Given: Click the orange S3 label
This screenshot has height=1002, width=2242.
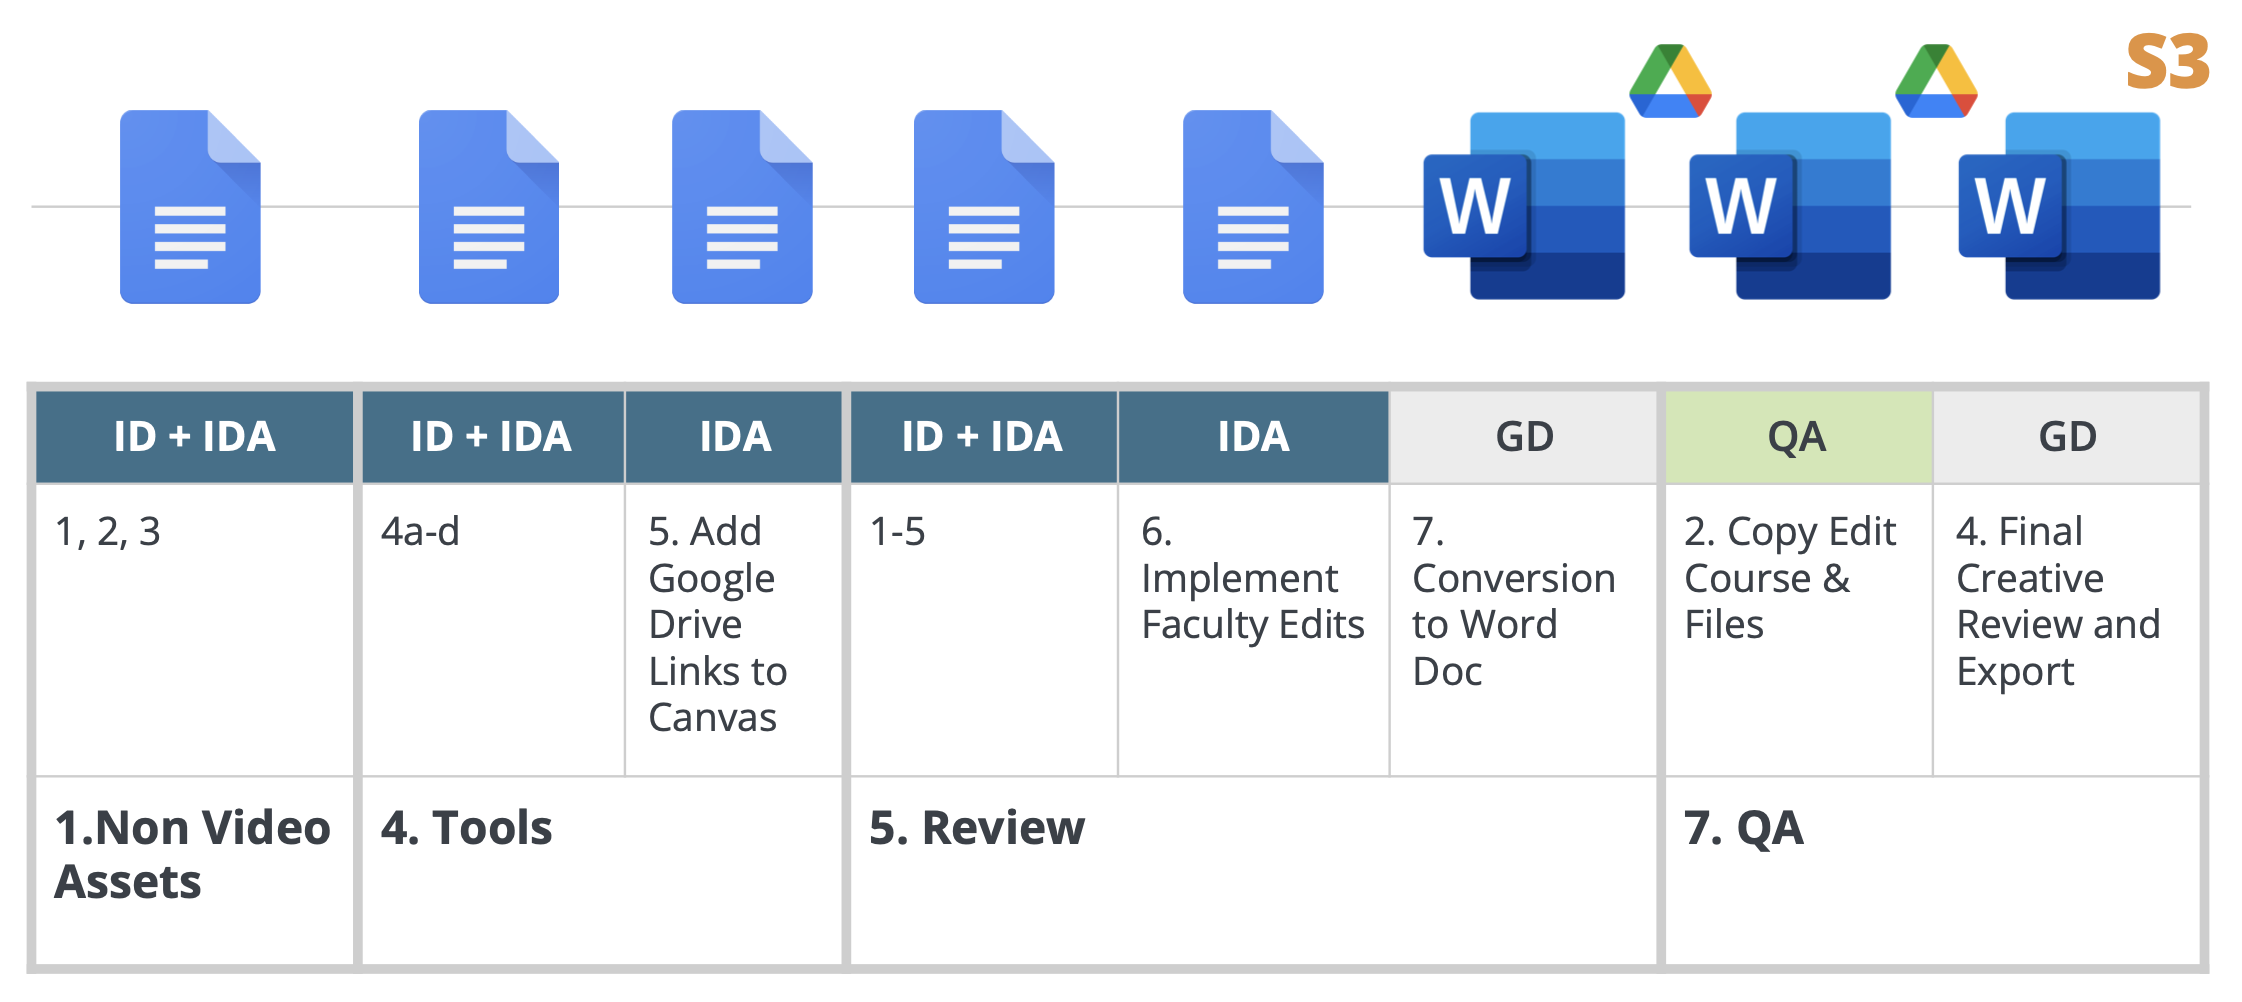Looking at the screenshot, I should click(2167, 62).
